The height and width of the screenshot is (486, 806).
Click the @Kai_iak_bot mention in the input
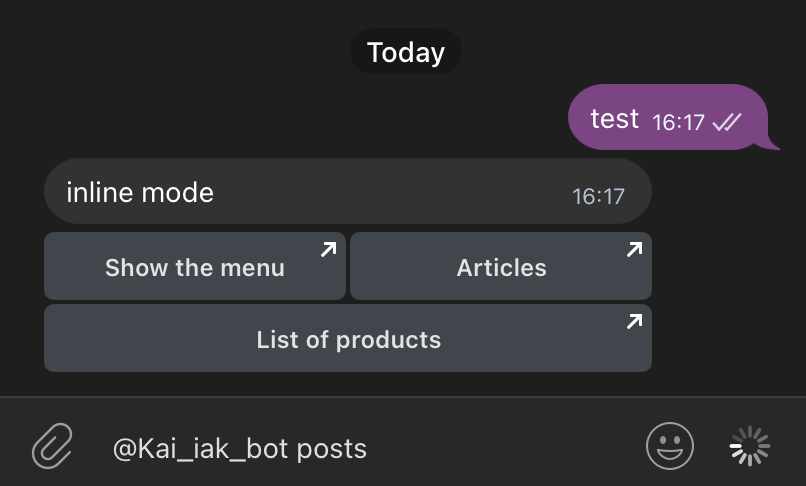pyautogui.click(x=201, y=449)
